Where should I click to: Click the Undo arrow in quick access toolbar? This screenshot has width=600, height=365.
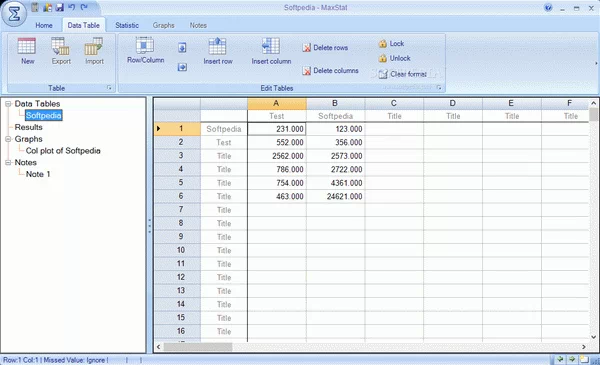click(72, 7)
